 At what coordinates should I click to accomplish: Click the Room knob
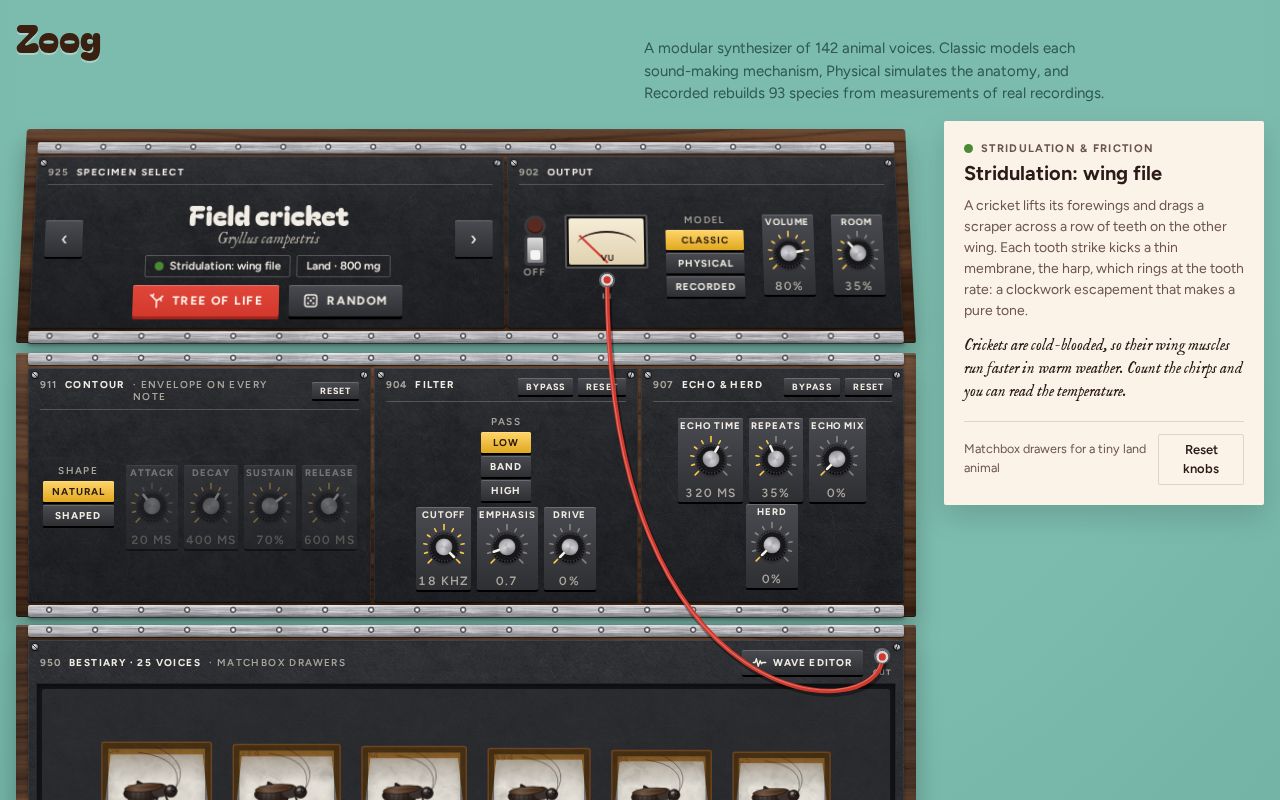857,253
